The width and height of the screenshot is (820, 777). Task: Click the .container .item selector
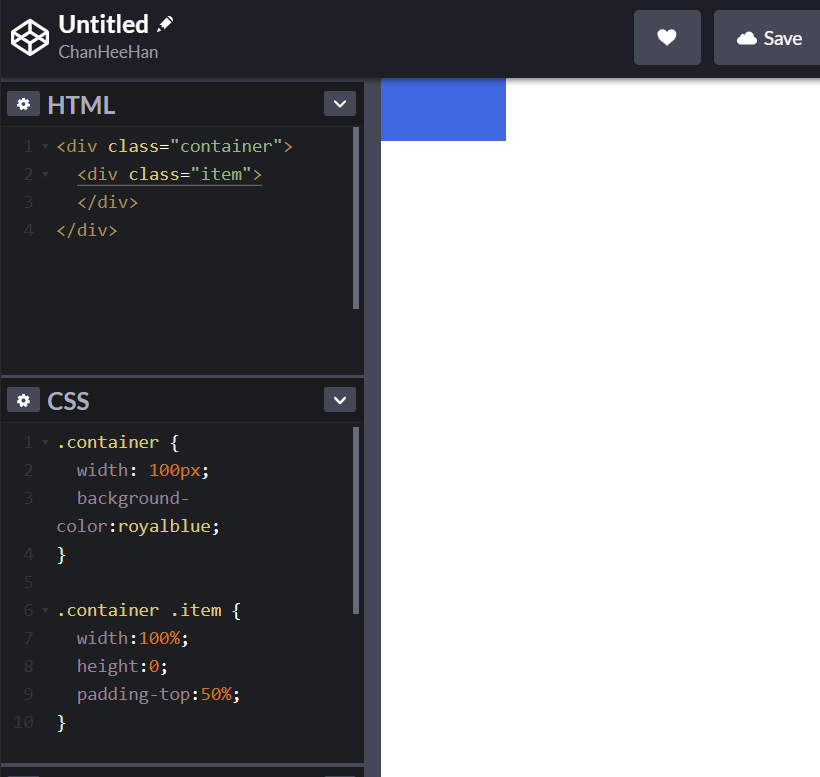pos(139,610)
